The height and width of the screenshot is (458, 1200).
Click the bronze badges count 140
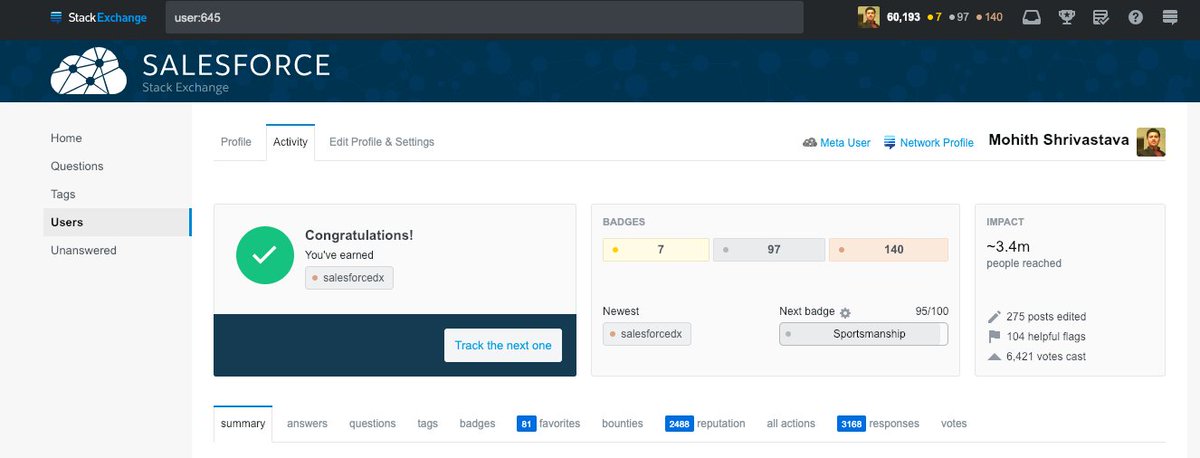(888, 249)
